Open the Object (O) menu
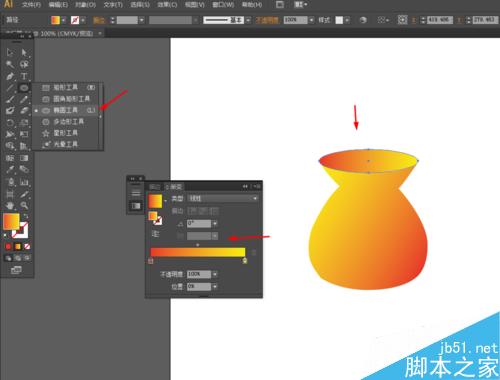The height and width of the screenshot is (380, 500). click(x=85, y=5)
